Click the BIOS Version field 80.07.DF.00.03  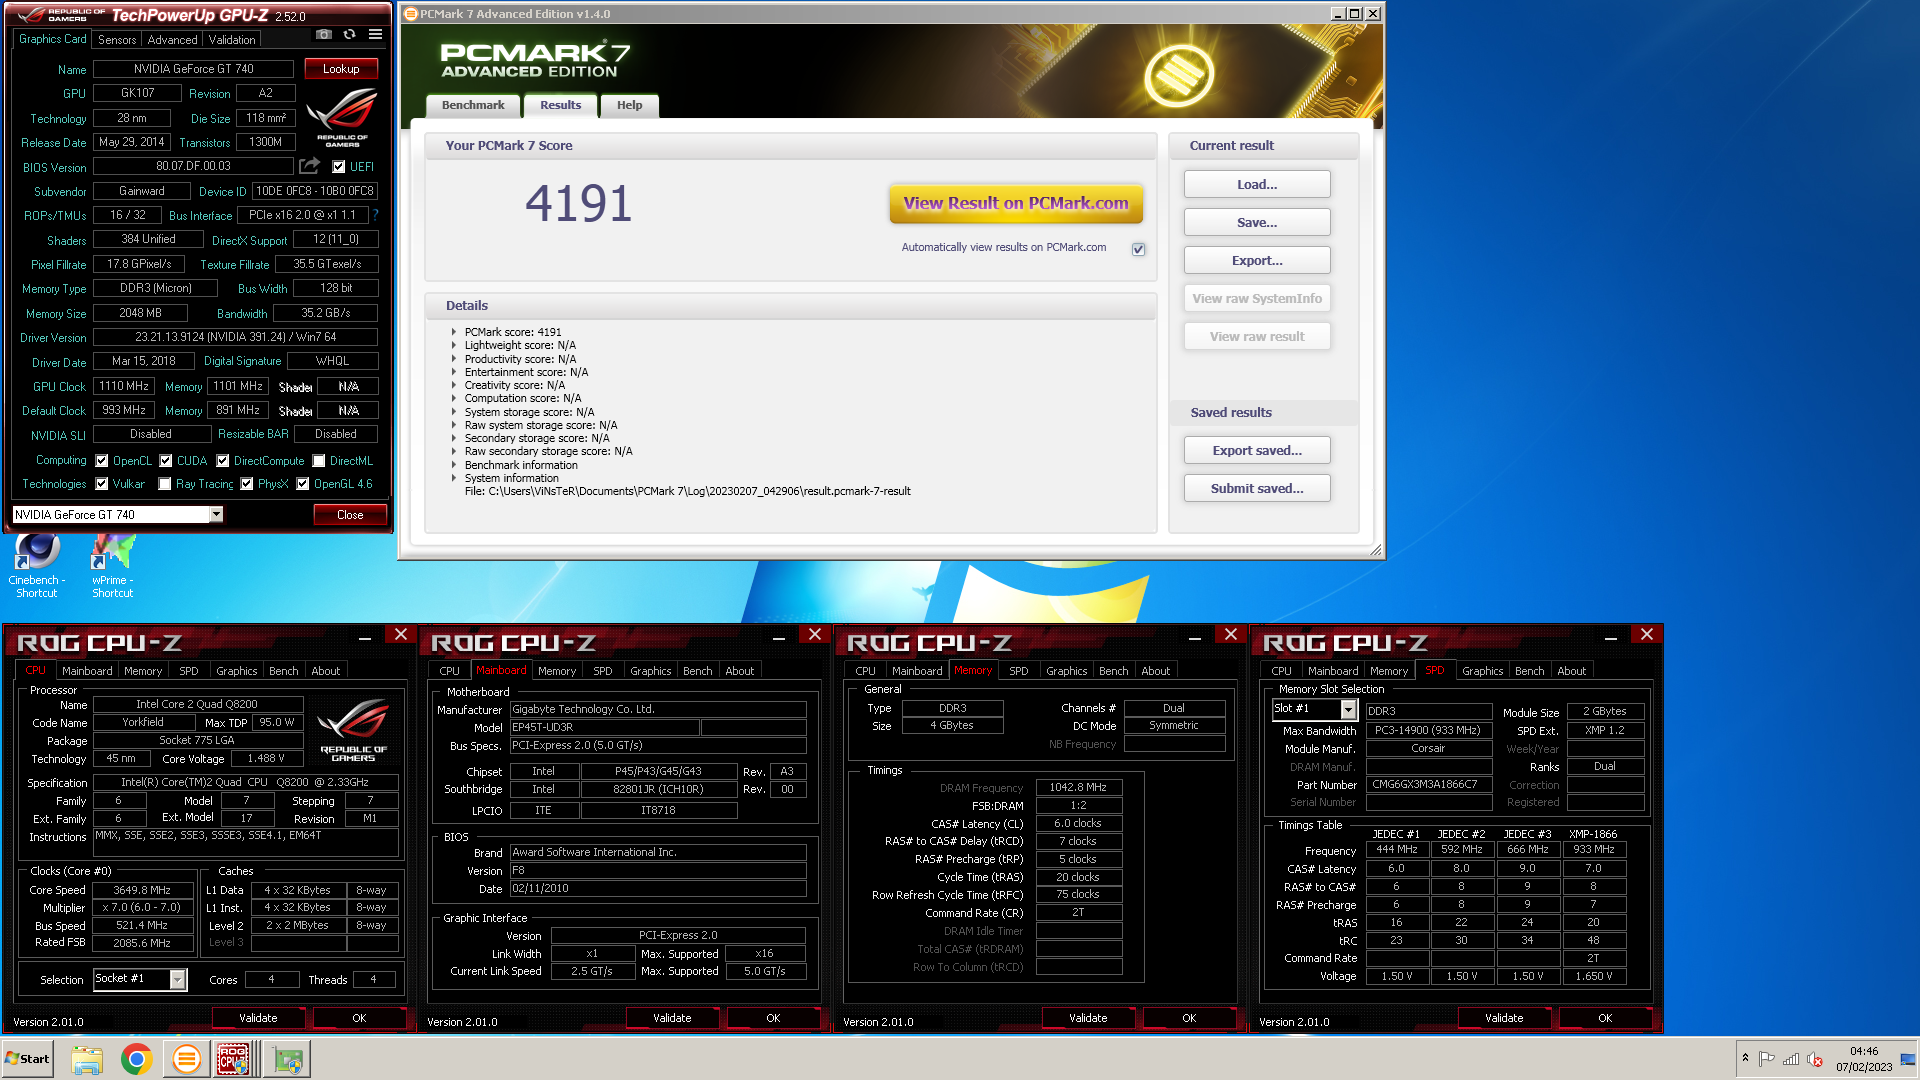click(x=193, y=166)
